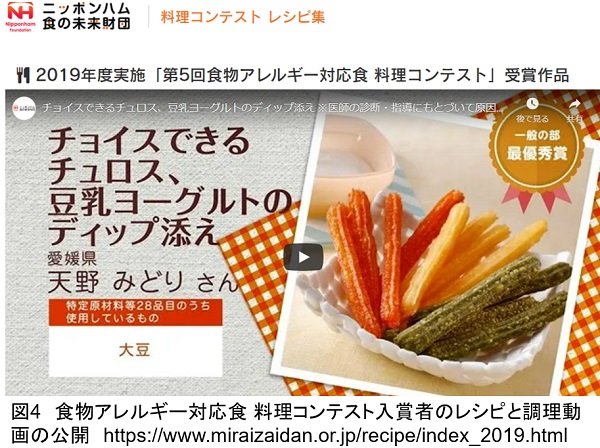Click the 愛媛県 prefecture text
600x448 pixels.
point(72,259)
